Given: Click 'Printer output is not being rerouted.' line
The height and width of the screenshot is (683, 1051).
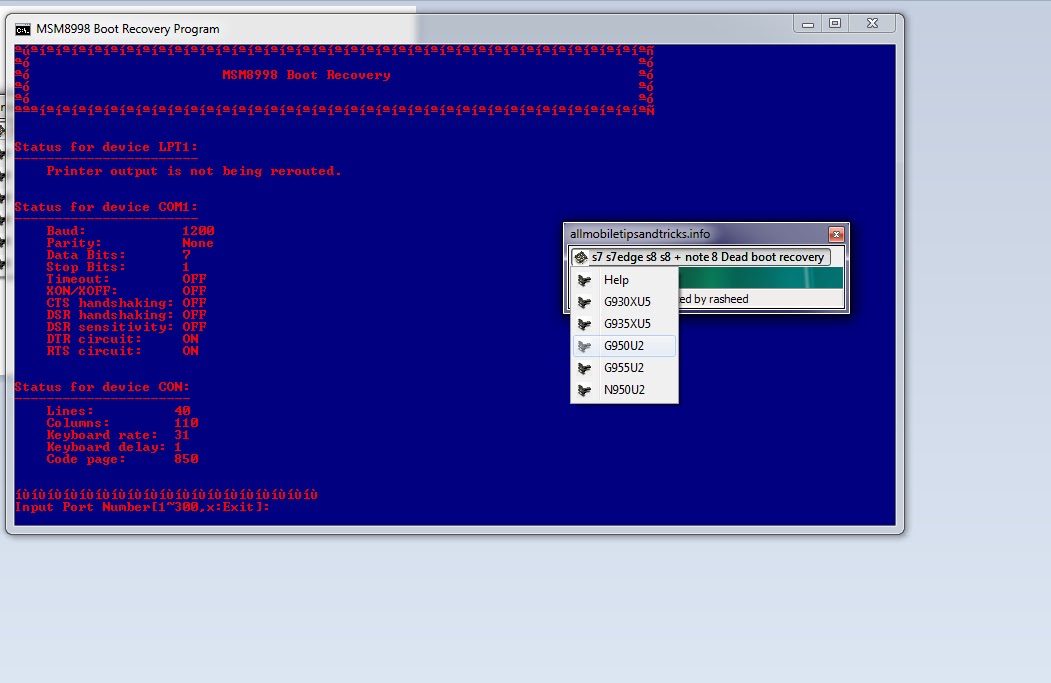Looking at the screenshot, I should coord(194,171).
